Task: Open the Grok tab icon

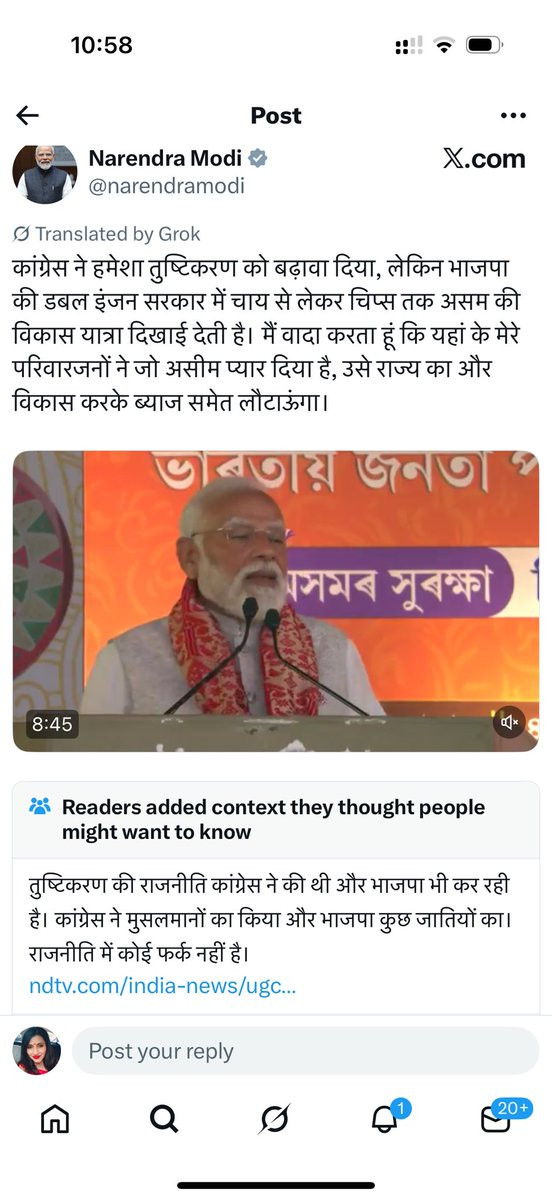Action: coord(274,1119)
